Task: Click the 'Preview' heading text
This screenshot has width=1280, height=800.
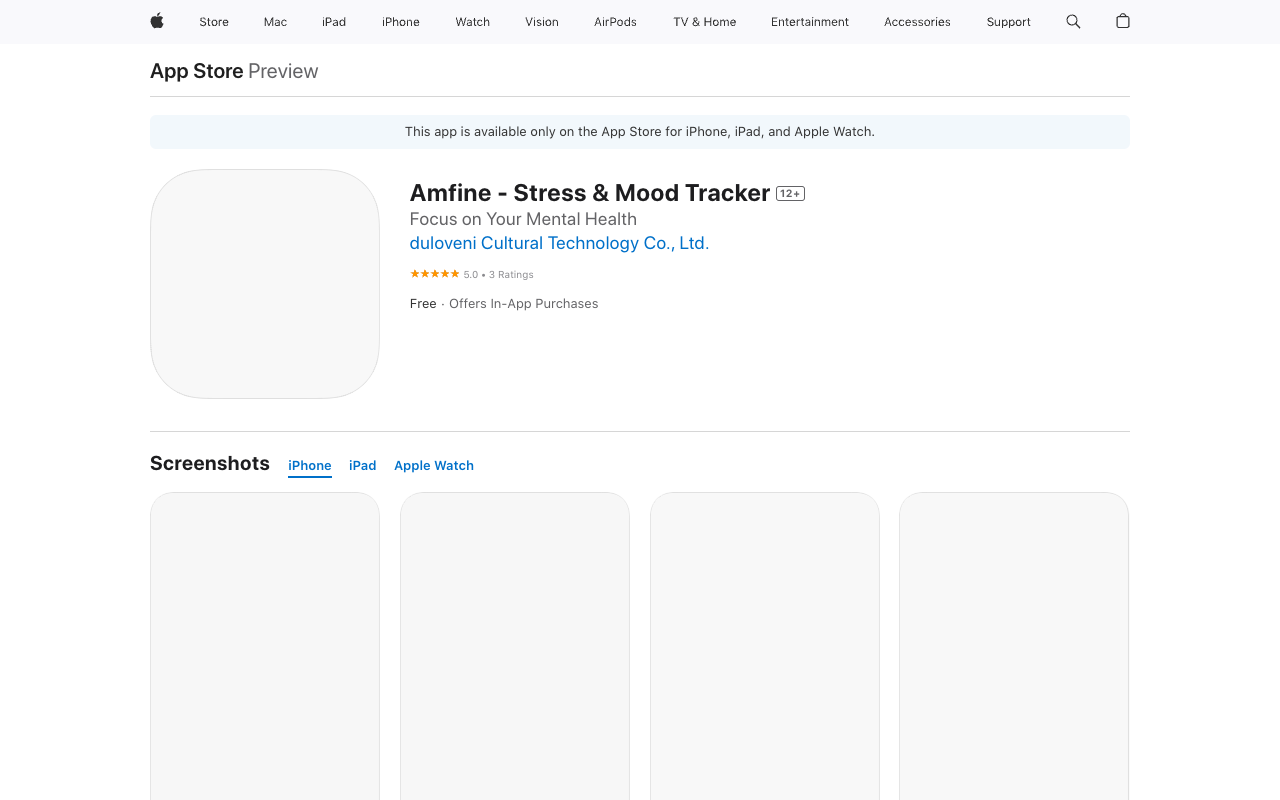Action: (x=283, y=71)
